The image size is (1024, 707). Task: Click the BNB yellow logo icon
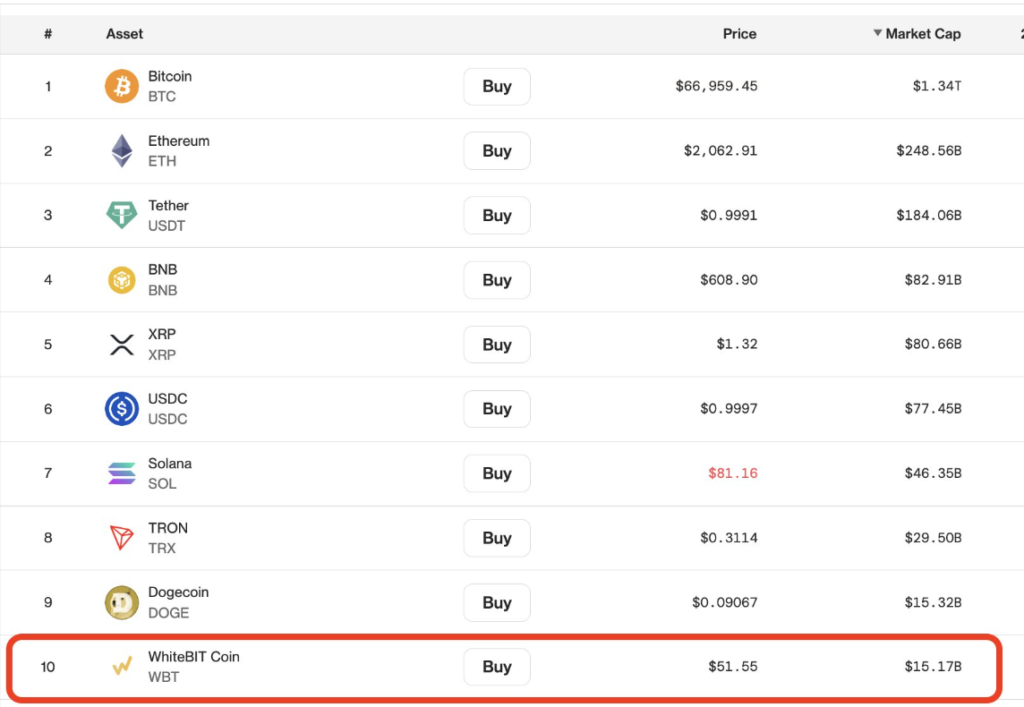121,279
